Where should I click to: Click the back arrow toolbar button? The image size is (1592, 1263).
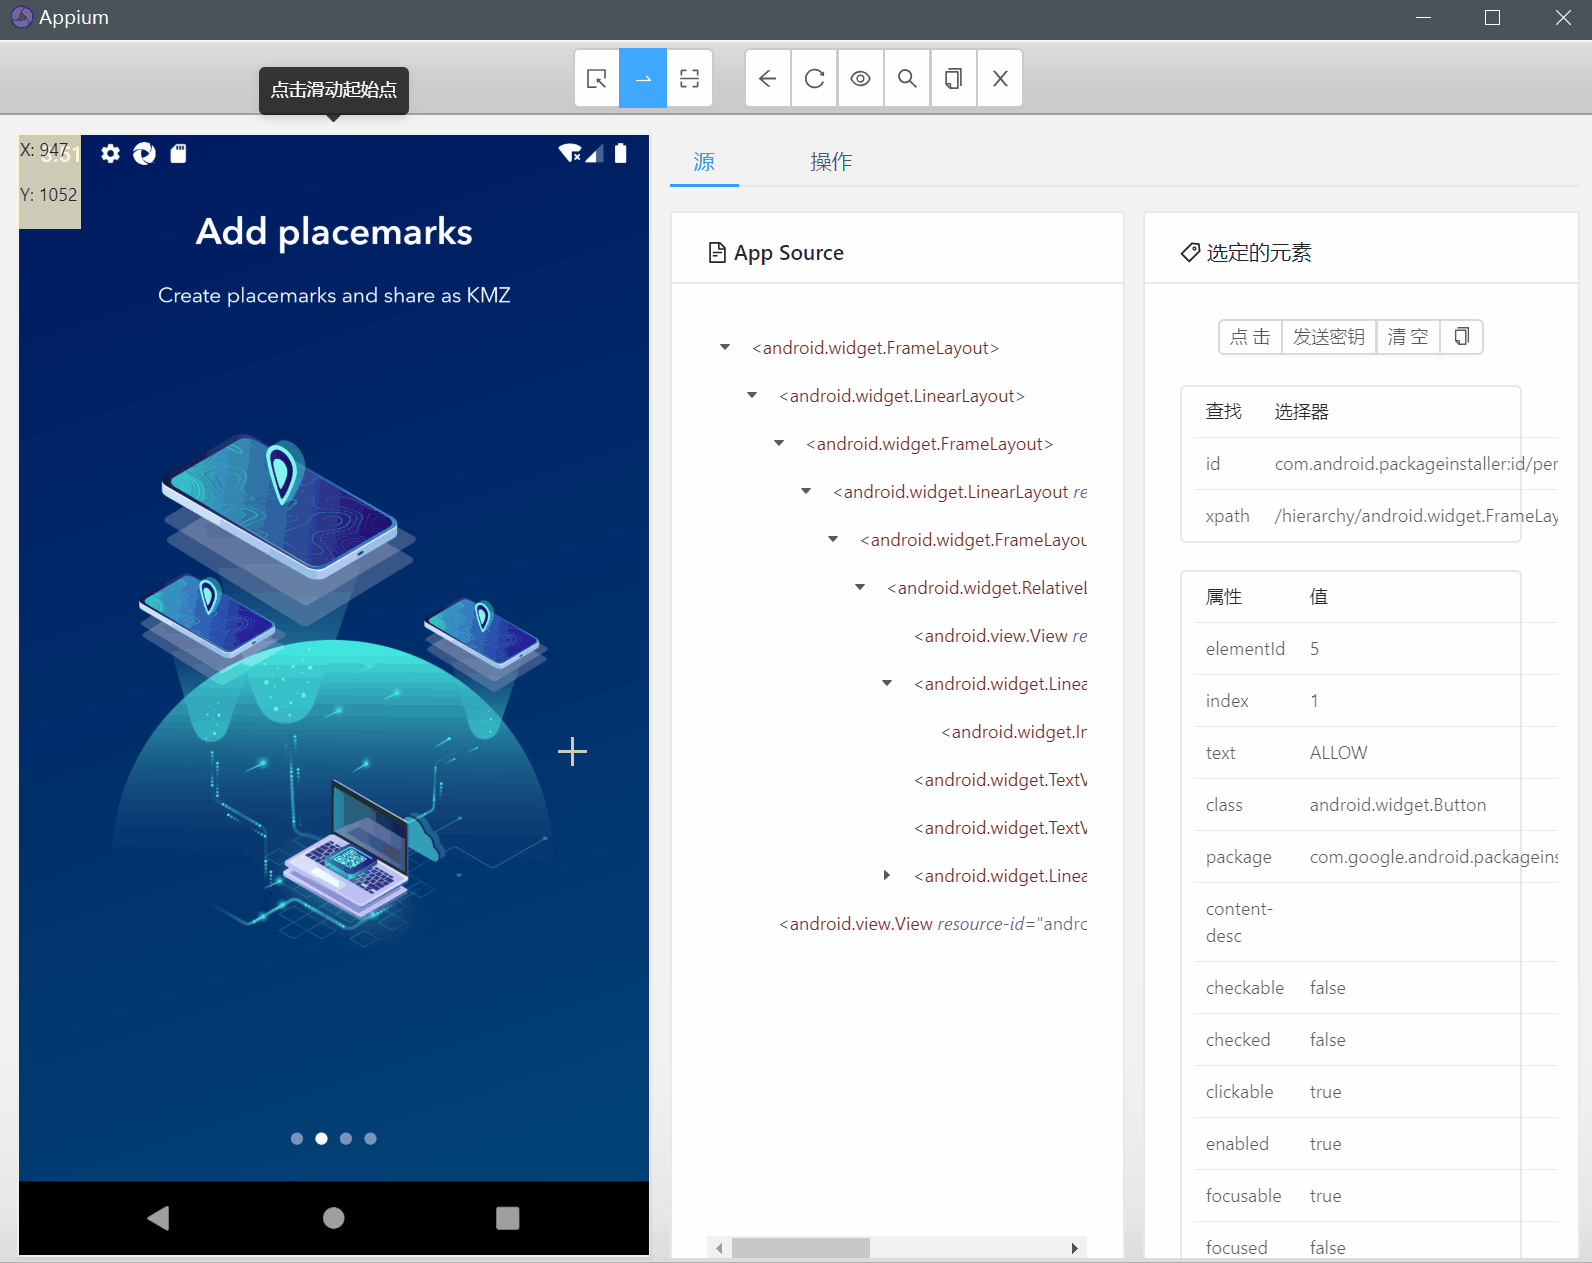(768, 78)
